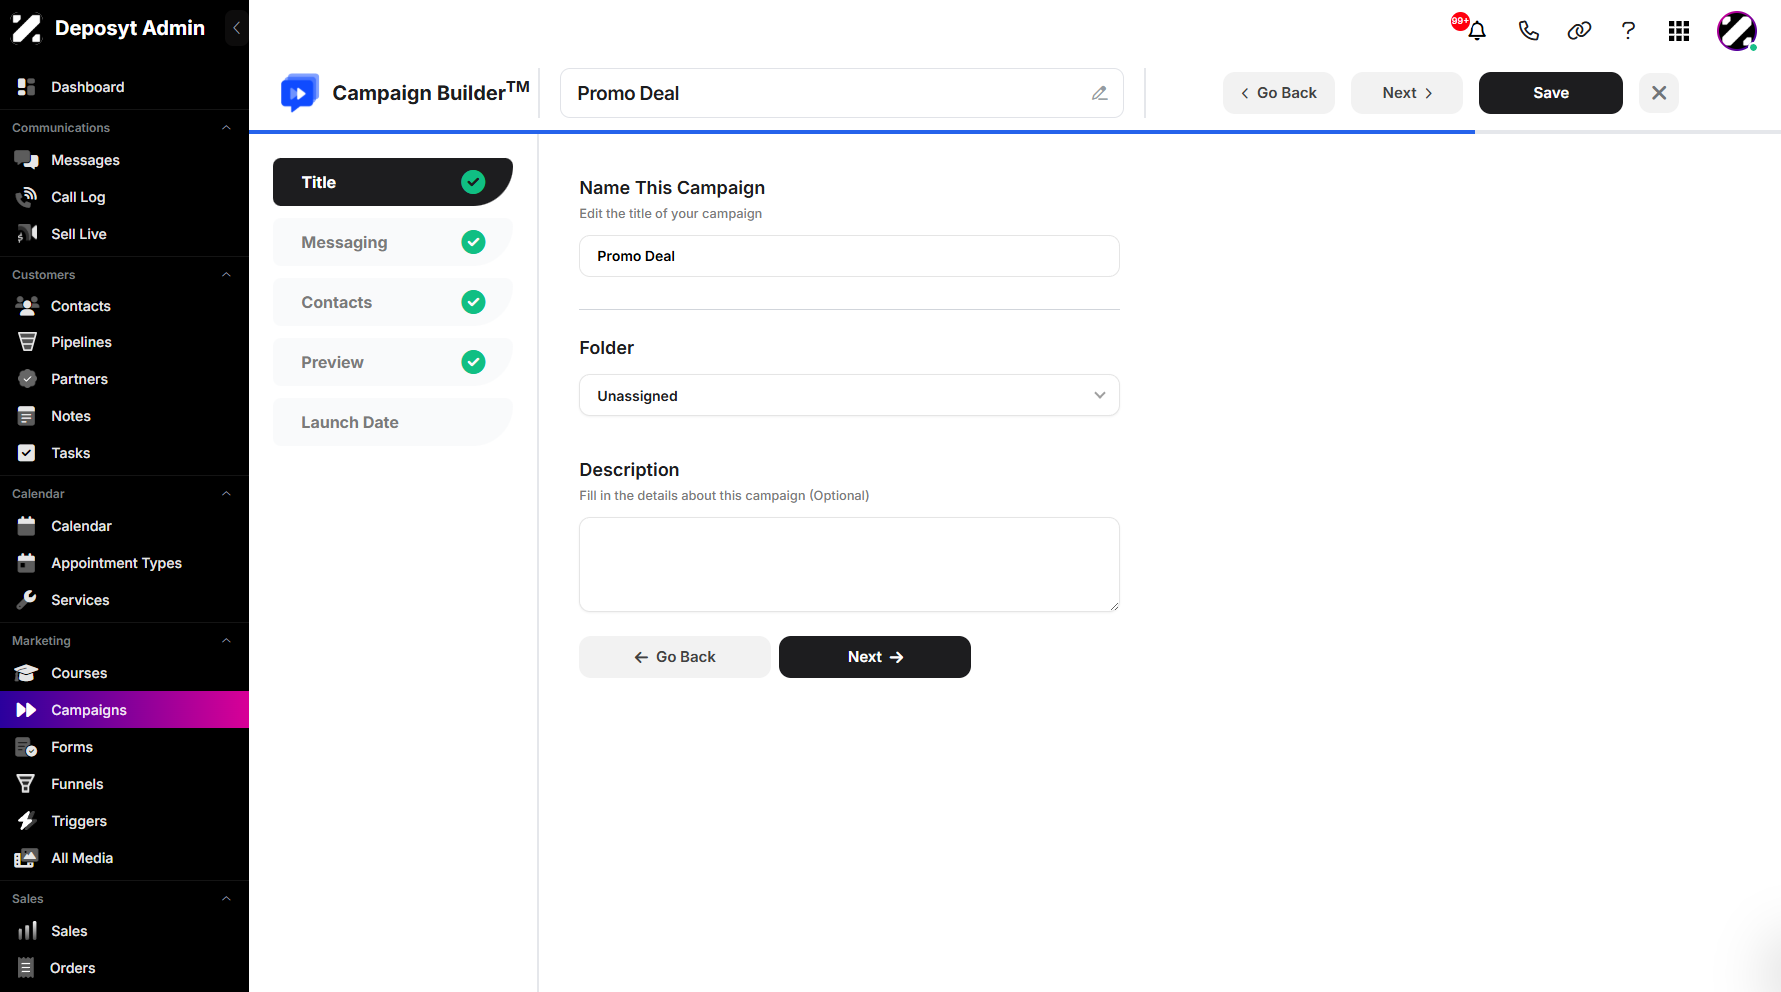Click the top Go Back button

(1278, 93)
